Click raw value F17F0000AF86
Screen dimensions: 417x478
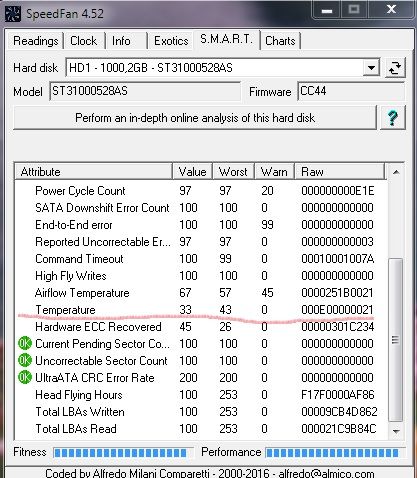(338, 395)
